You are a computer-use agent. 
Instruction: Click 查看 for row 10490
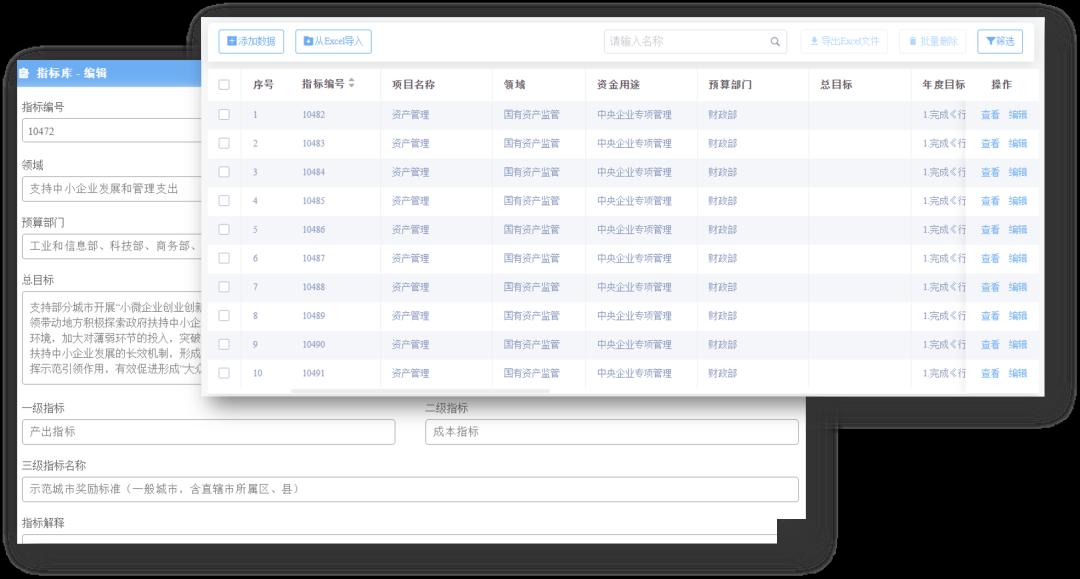click(x=990, y=345)
